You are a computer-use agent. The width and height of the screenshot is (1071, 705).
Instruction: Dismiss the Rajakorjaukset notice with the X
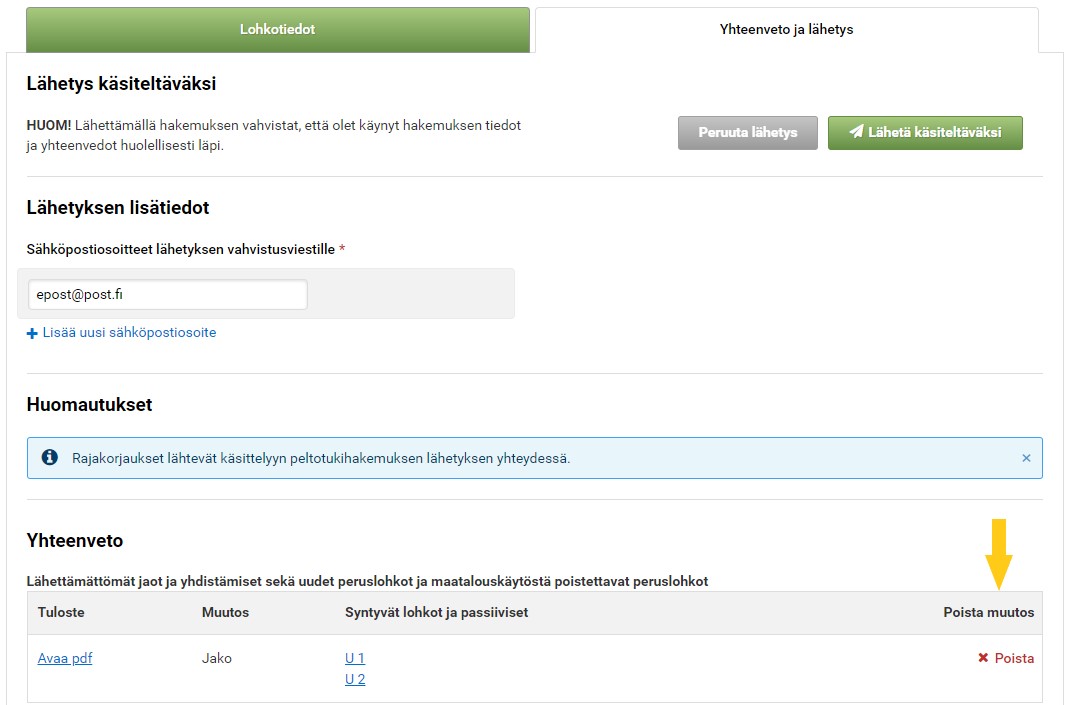1026,458
